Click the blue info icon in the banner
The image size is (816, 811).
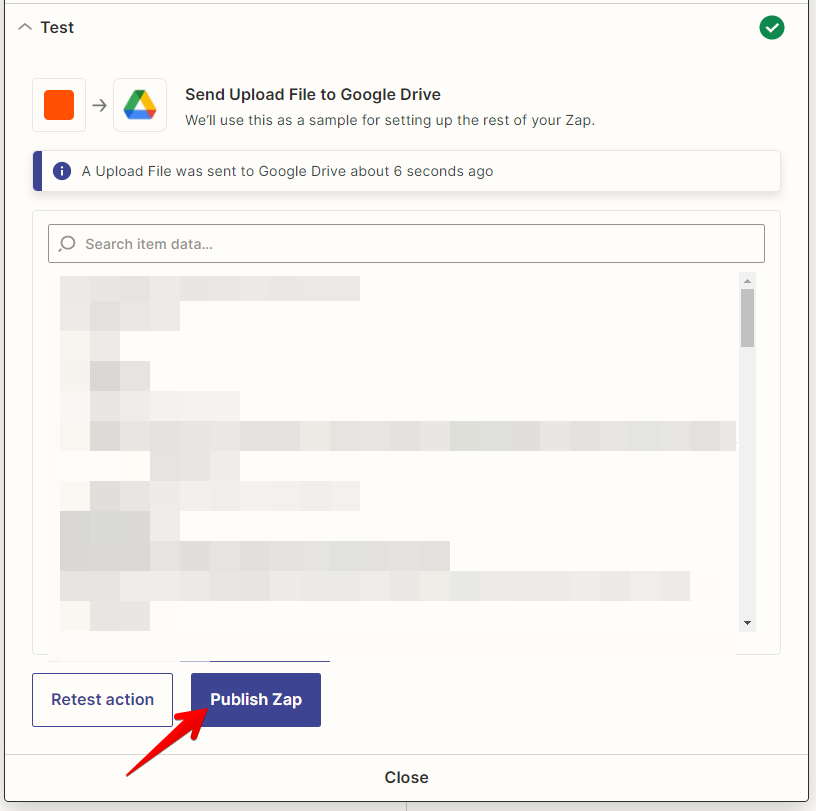click(x=61, y=170)
